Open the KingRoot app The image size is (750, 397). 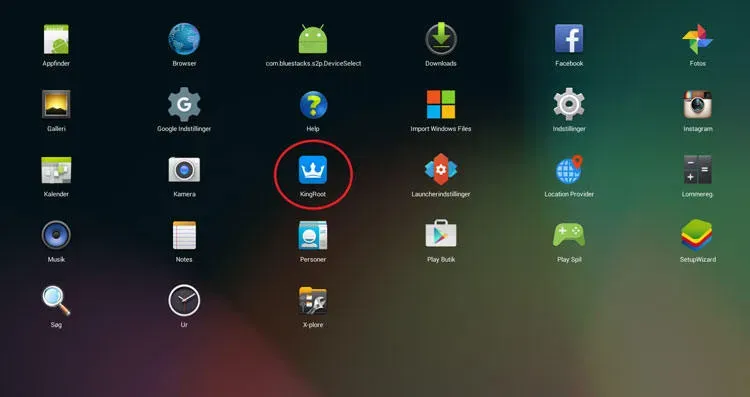(313, 170)
